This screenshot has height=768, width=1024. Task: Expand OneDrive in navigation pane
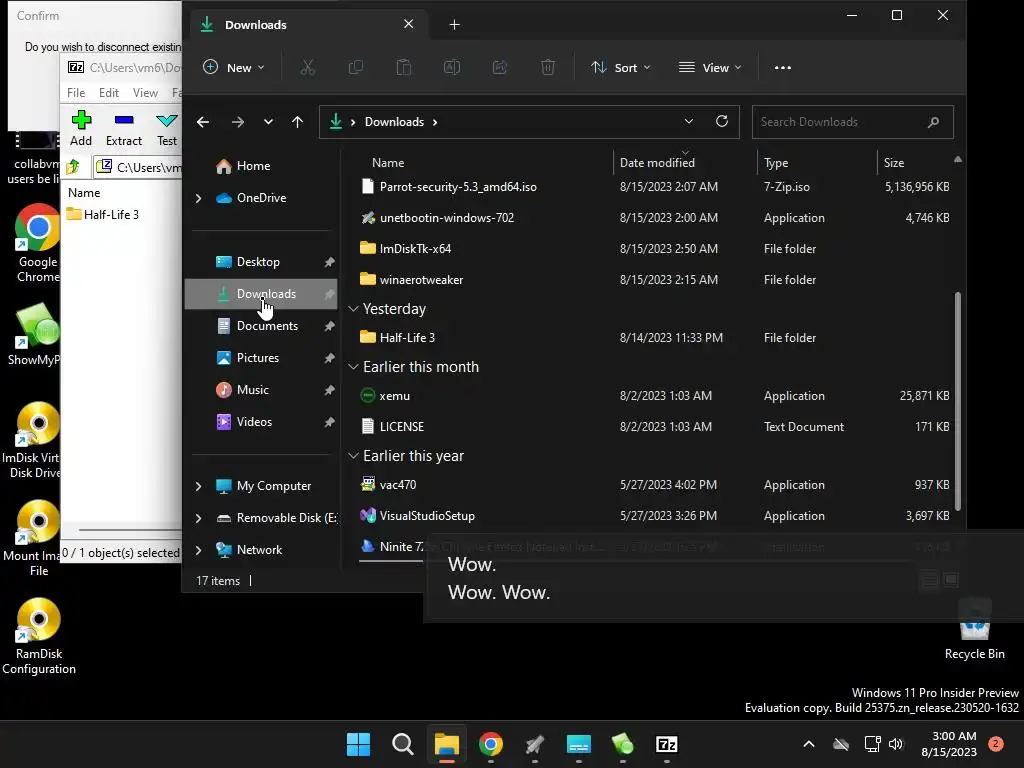[199, 198]
